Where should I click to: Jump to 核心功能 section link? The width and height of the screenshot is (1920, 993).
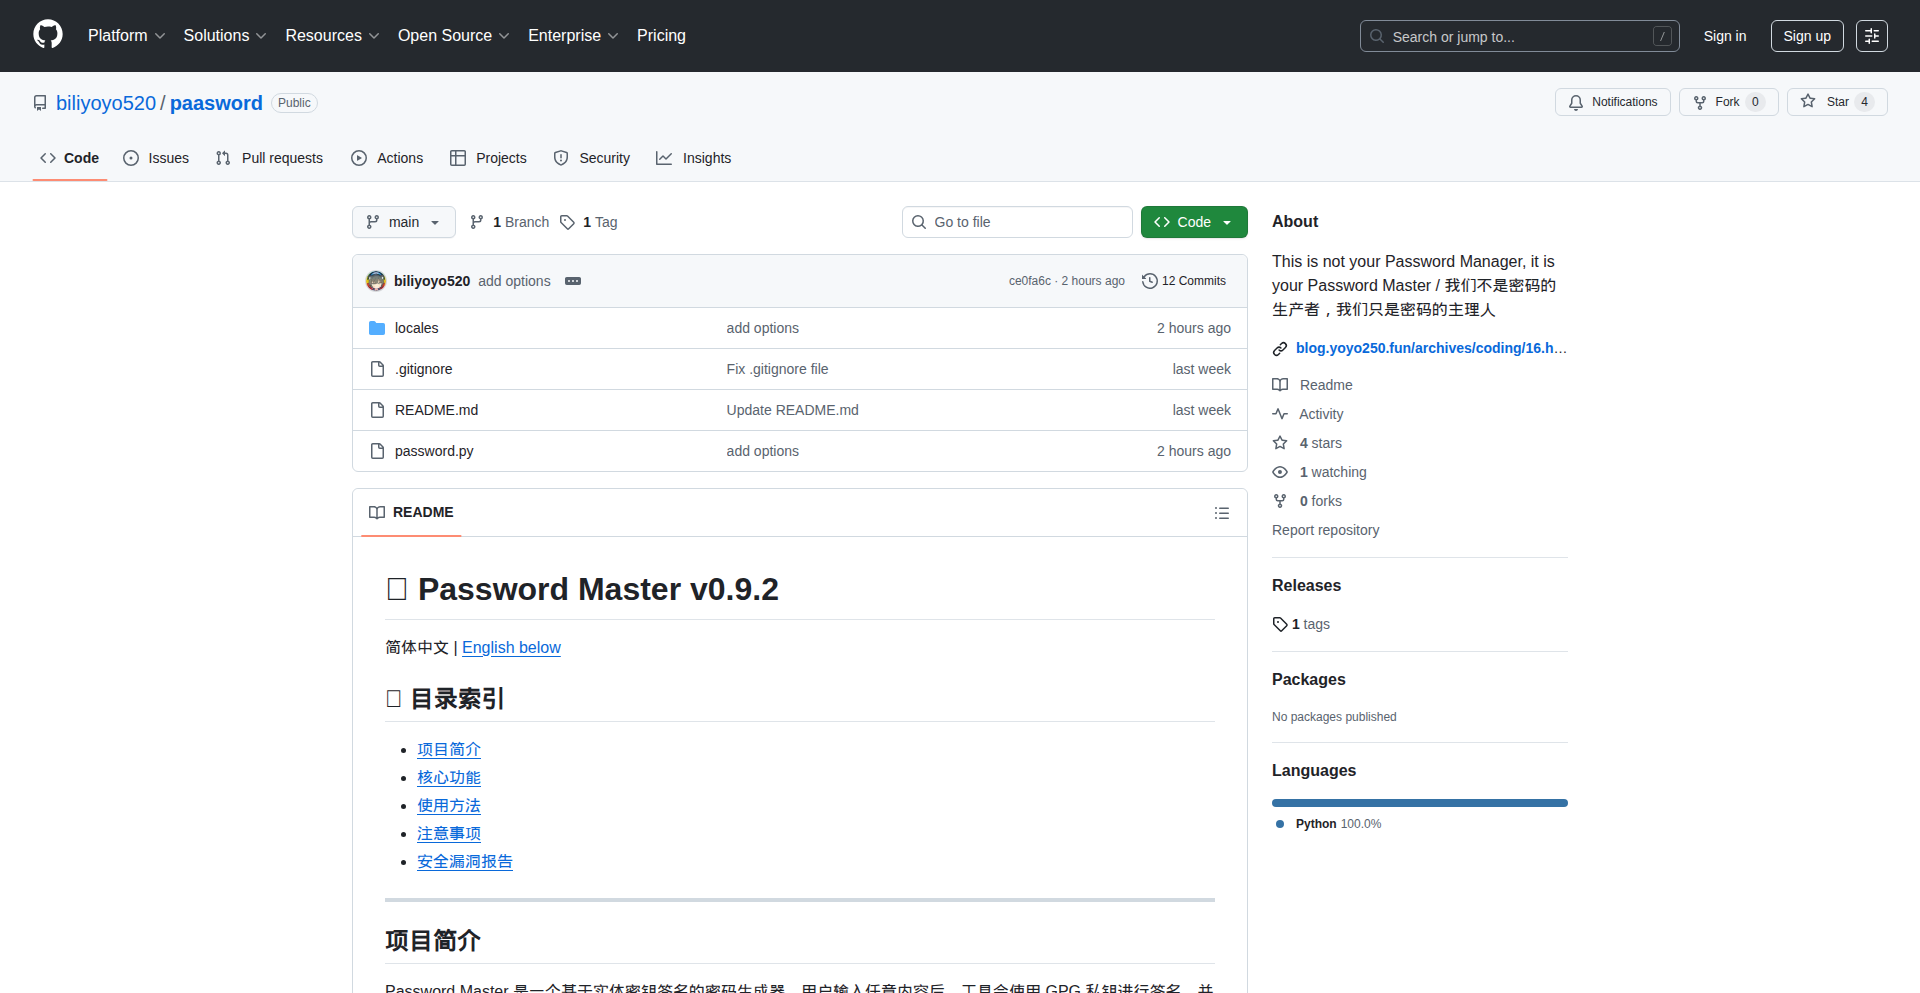[x=449, y=777]
